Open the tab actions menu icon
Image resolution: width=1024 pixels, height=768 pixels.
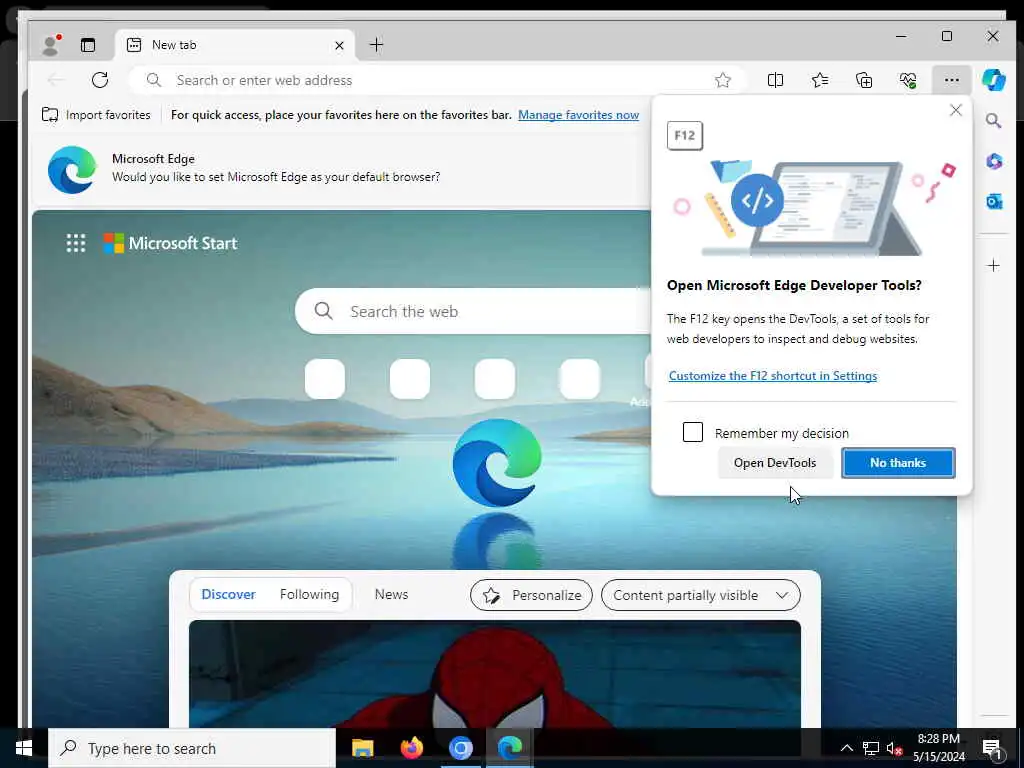[88, 44]
